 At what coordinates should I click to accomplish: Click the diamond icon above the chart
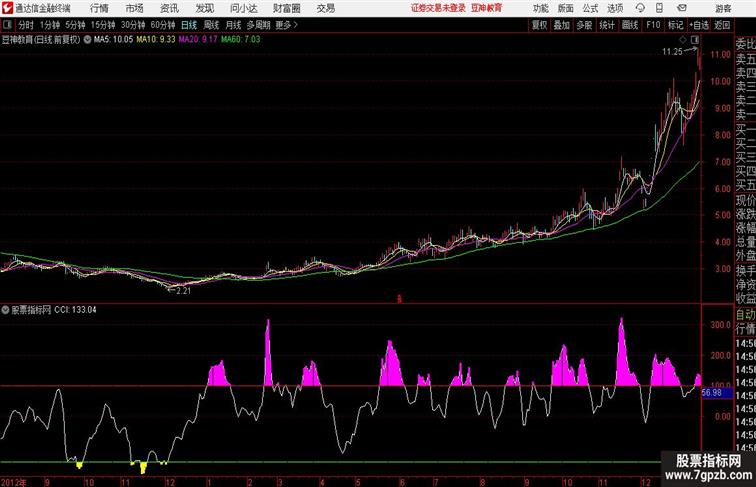[683, 40]
